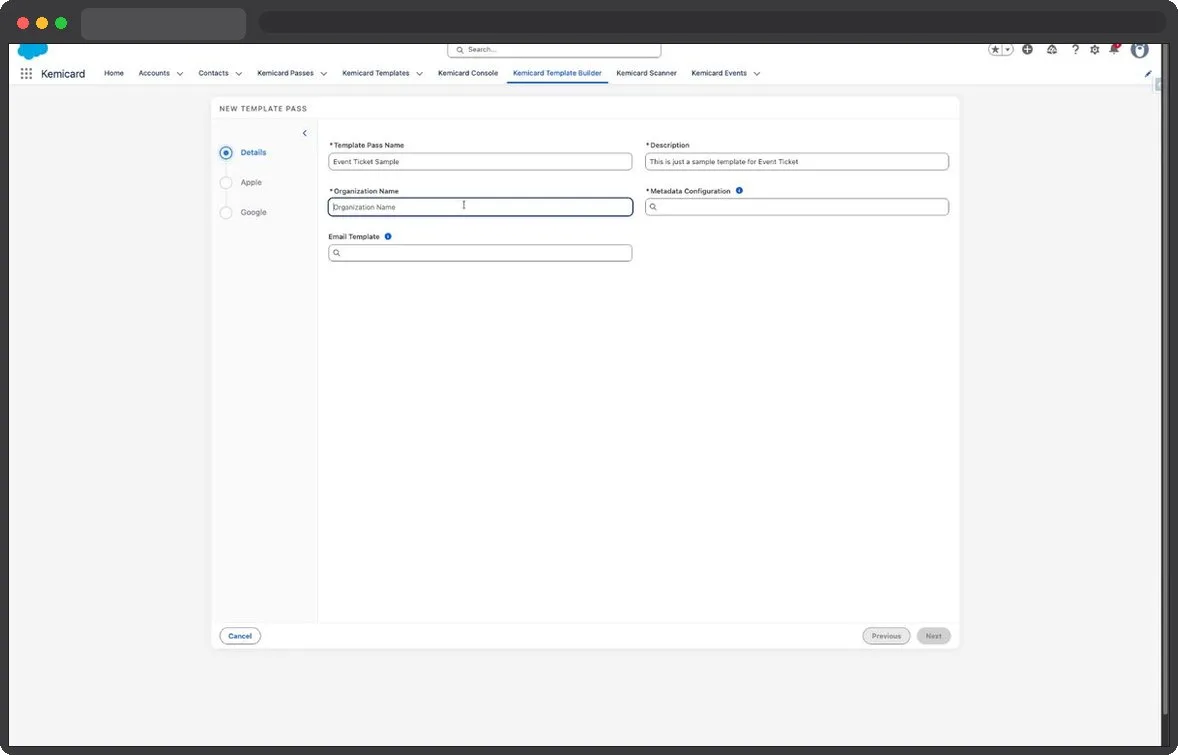This screenshot has height=755, width=1178.
Task: Expand the Accounts tab dropdown
Action: [180, 74]
